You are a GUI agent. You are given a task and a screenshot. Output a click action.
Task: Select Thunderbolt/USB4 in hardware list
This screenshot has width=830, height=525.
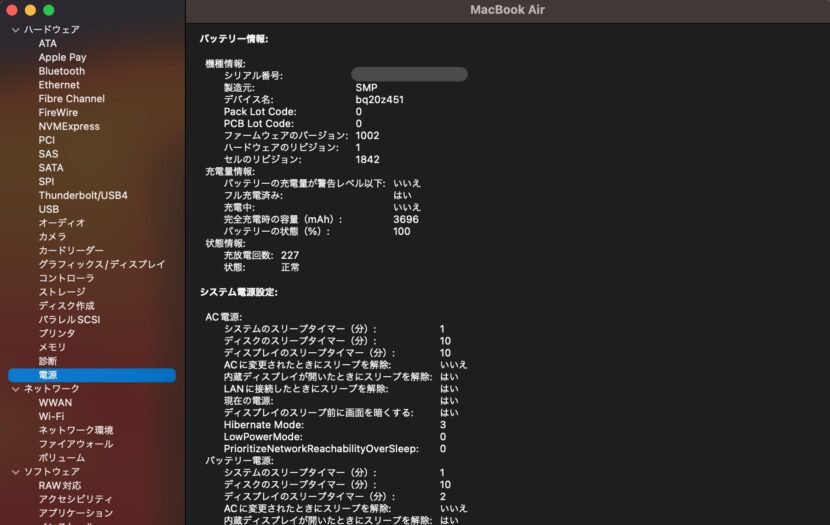[x=83, y=195]
